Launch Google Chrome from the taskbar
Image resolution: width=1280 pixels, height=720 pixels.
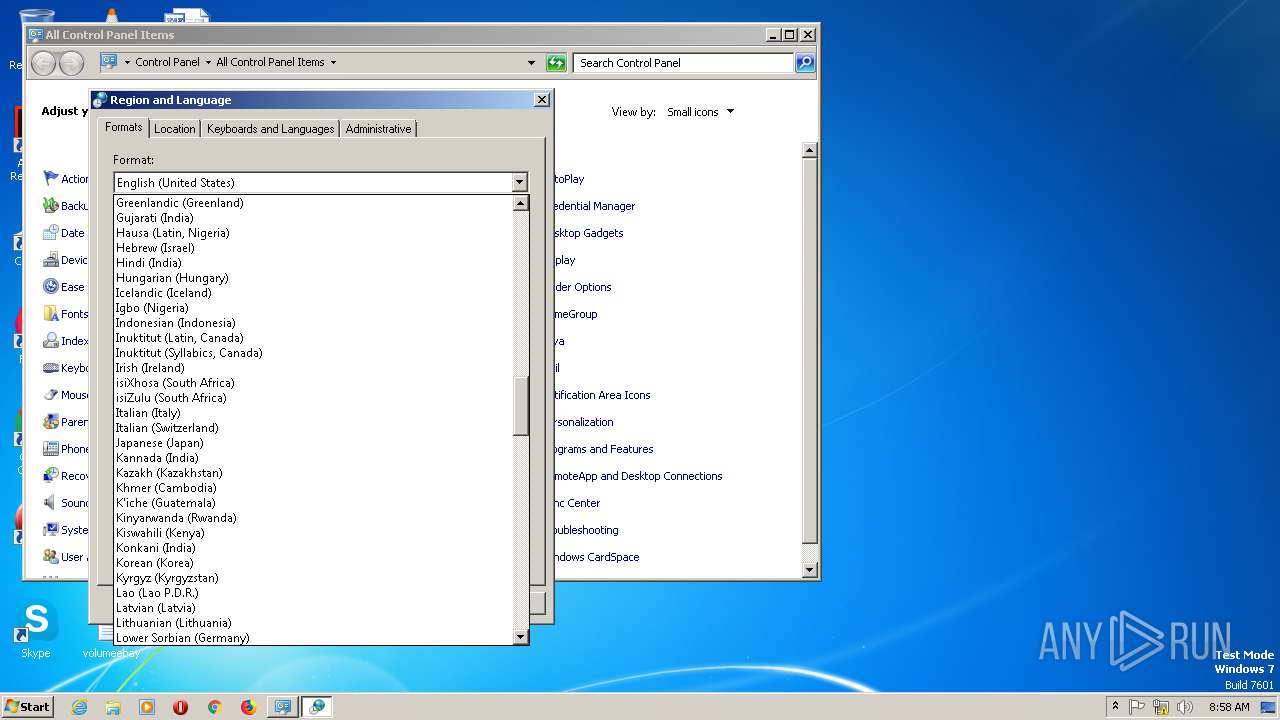tap(214, 707)
